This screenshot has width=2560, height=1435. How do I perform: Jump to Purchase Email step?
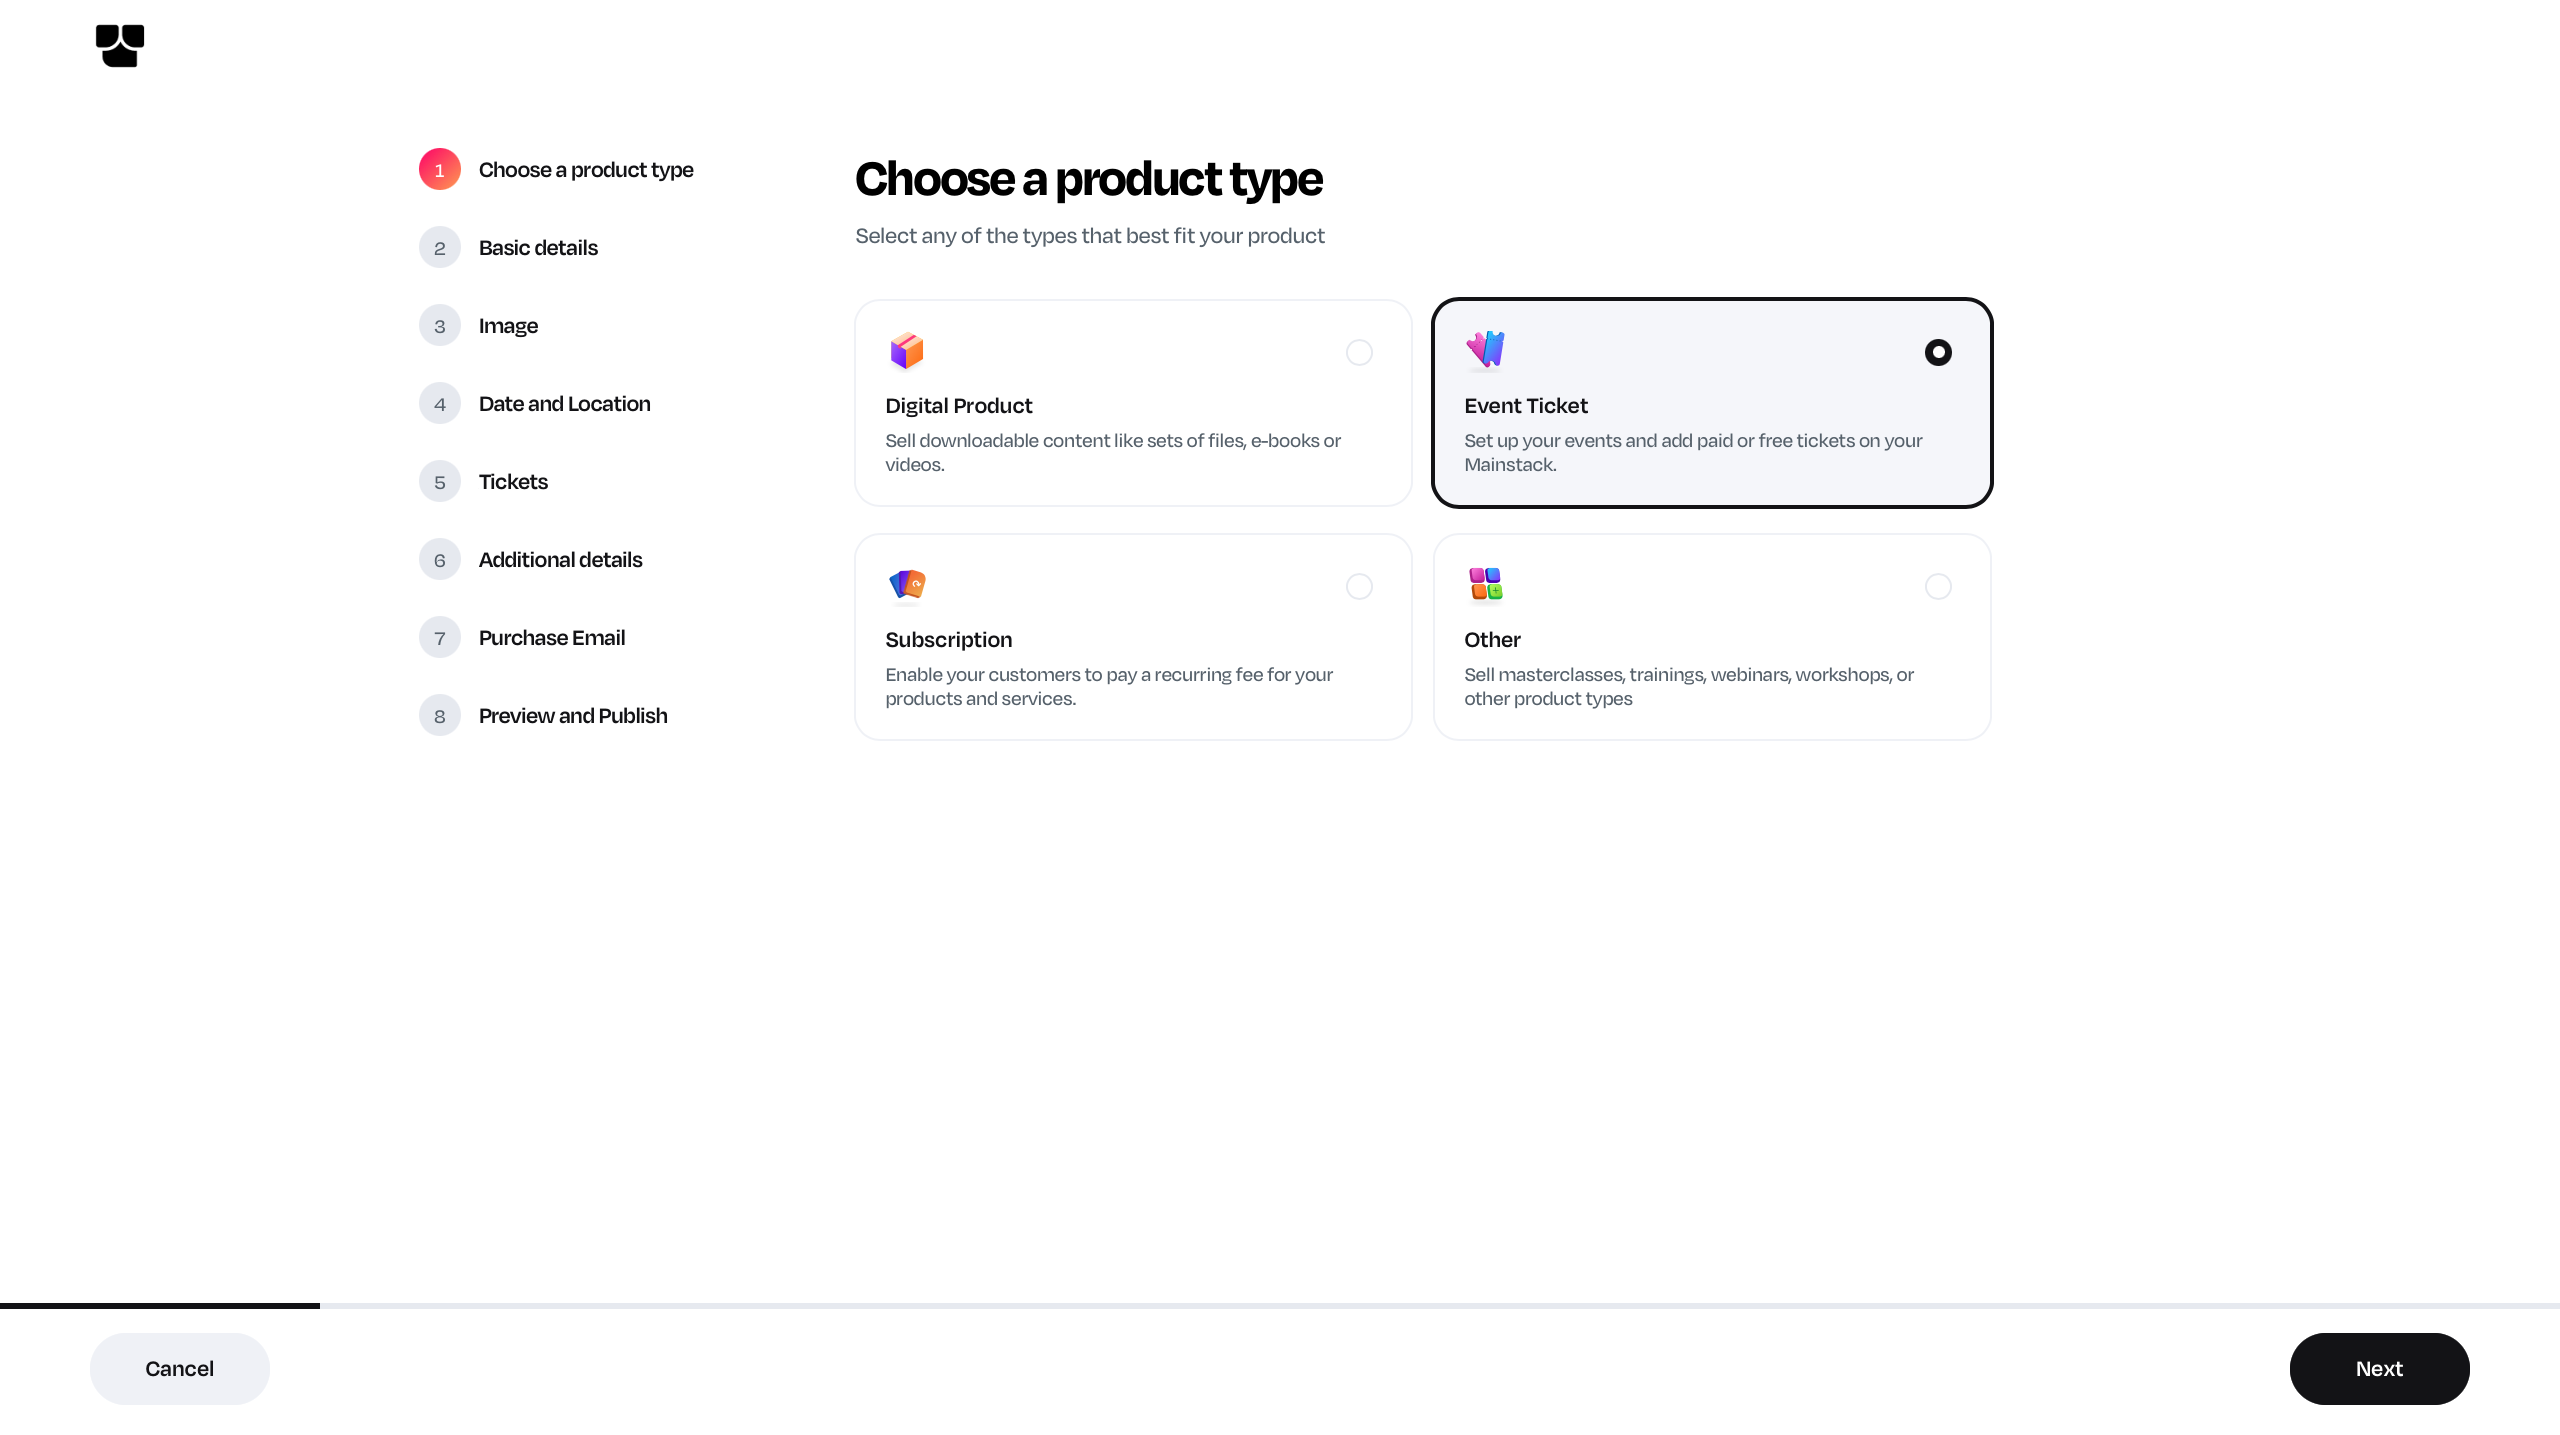551,638
